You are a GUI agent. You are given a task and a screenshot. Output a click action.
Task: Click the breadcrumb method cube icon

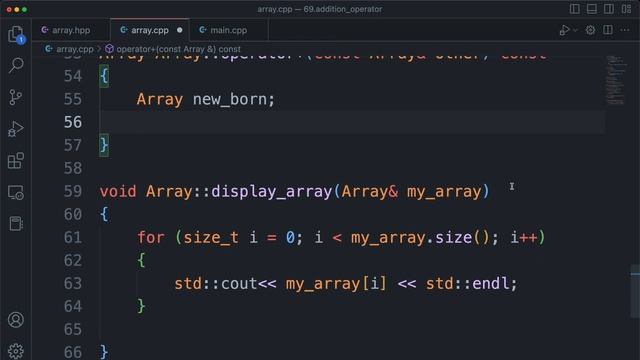click(x=109, y=49)
